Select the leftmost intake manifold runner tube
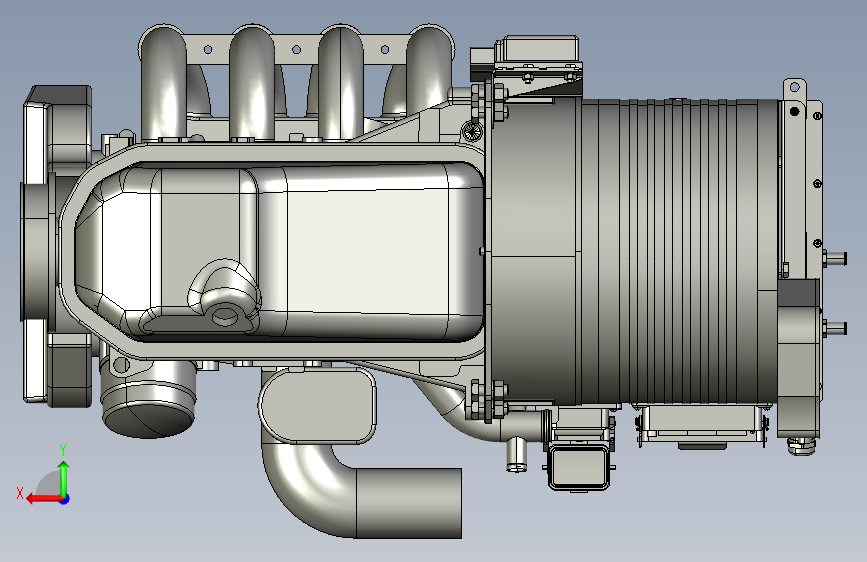 164,83
